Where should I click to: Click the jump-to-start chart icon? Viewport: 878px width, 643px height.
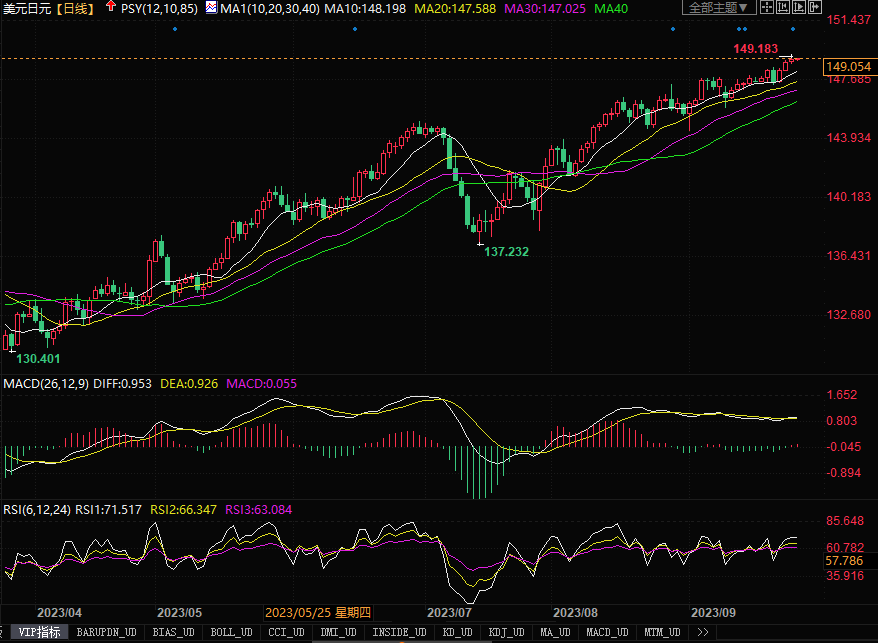point(783,7)
